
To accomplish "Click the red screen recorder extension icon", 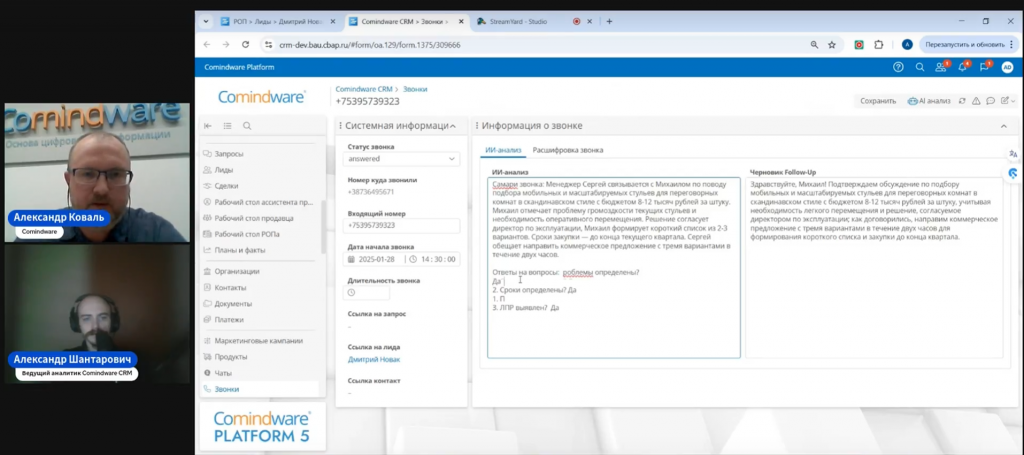I will click(859, 44).
